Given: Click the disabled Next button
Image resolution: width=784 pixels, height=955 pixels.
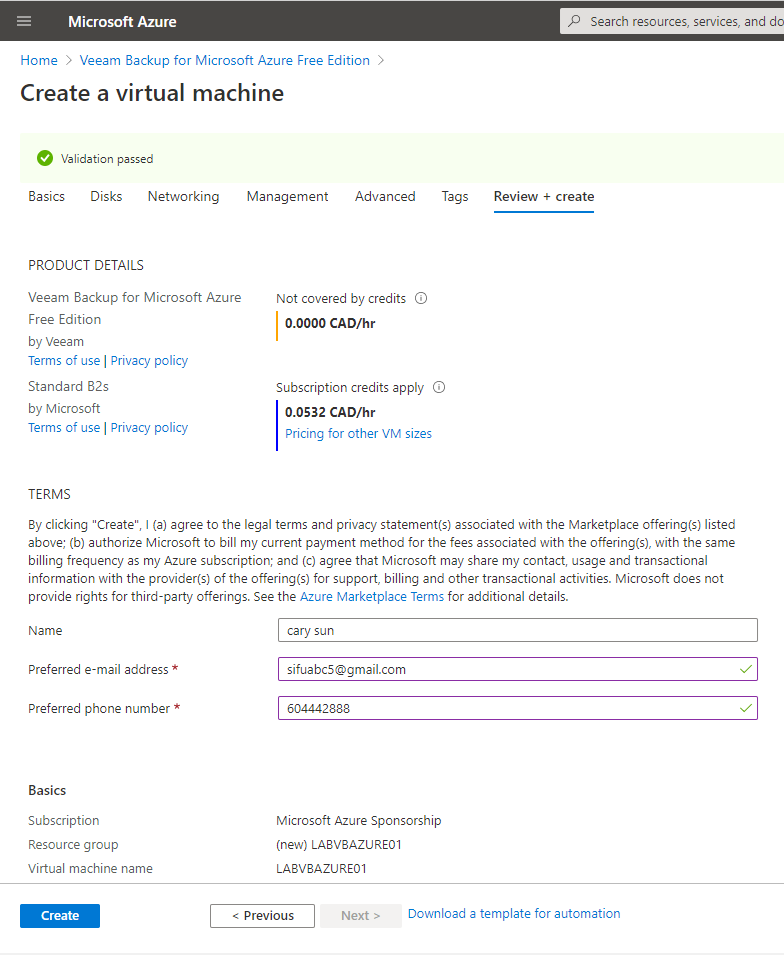Looking at the screenshot, I should 361,916.
